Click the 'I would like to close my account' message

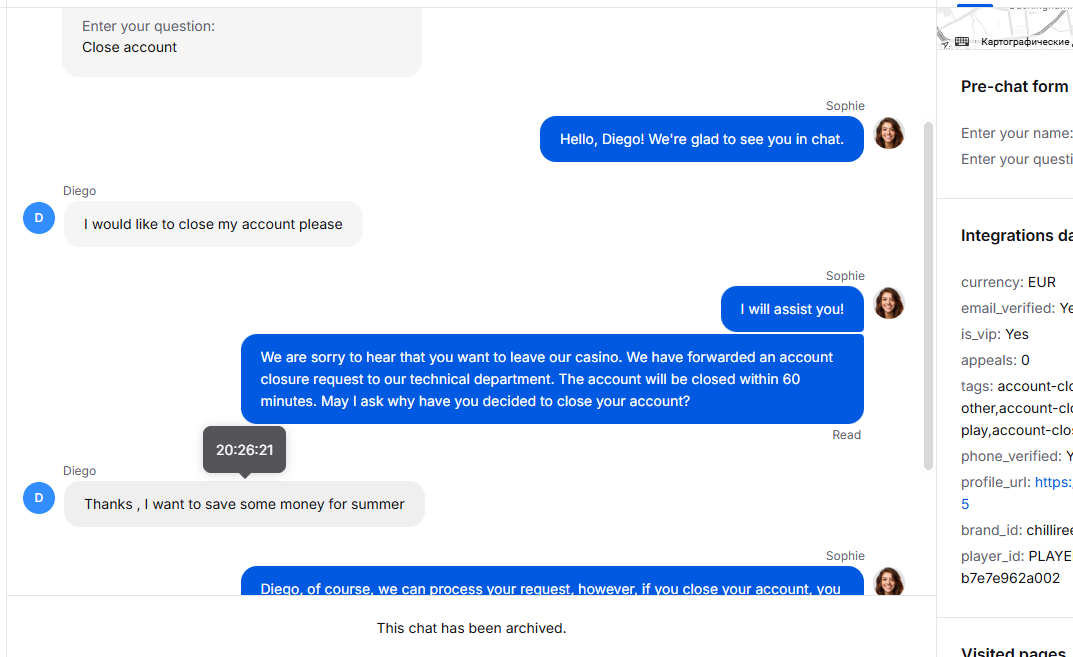tap(213, 224)
